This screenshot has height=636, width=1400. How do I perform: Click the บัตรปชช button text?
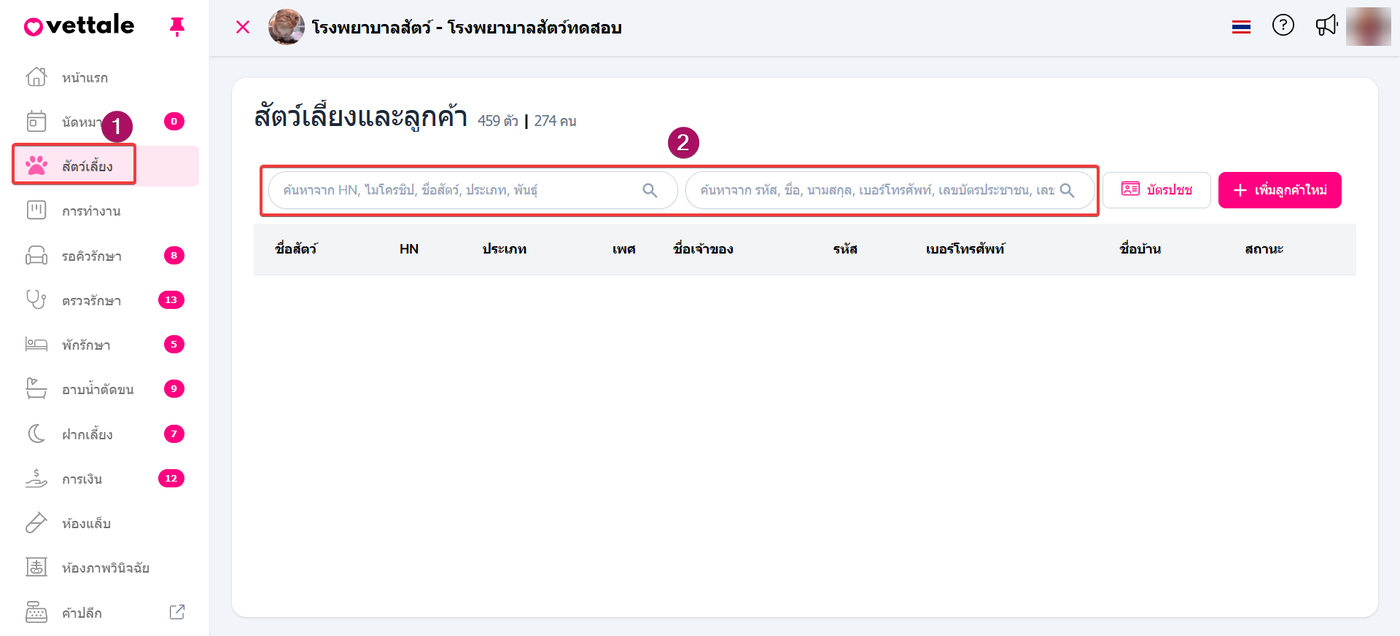(x=1170, y=190)
